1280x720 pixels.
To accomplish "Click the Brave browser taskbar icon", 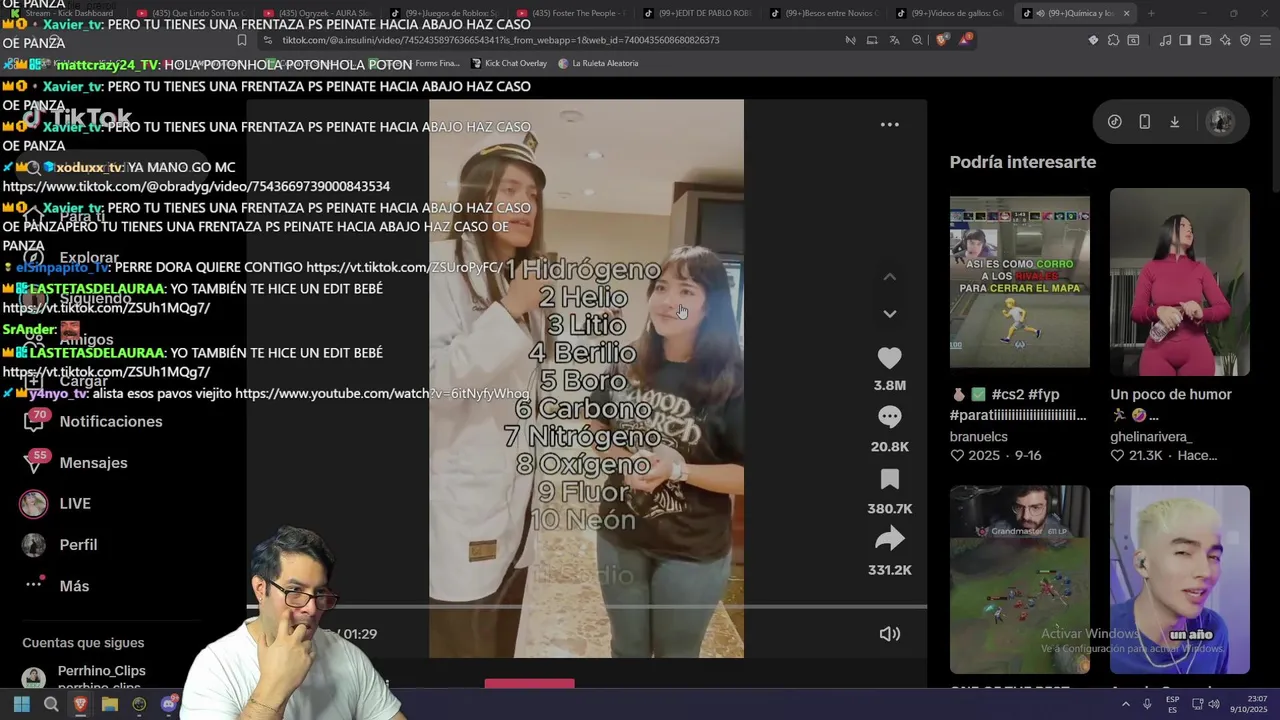I will tap(80, 705).
